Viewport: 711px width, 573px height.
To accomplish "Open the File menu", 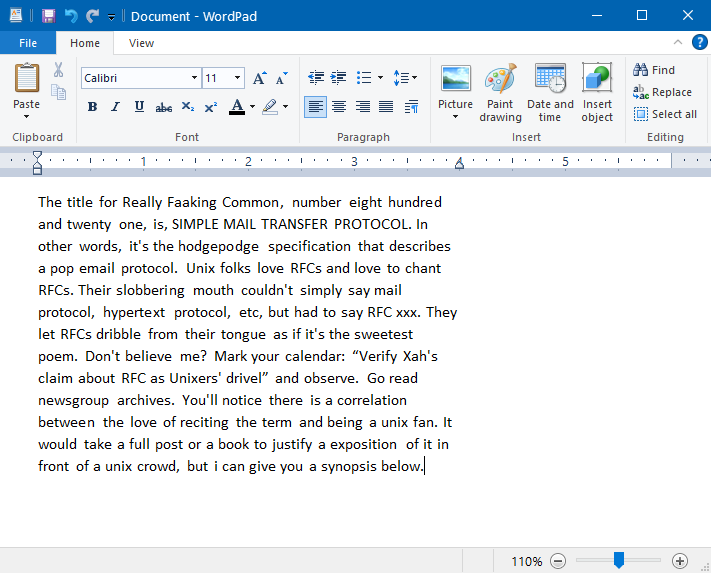I will 28,43.
